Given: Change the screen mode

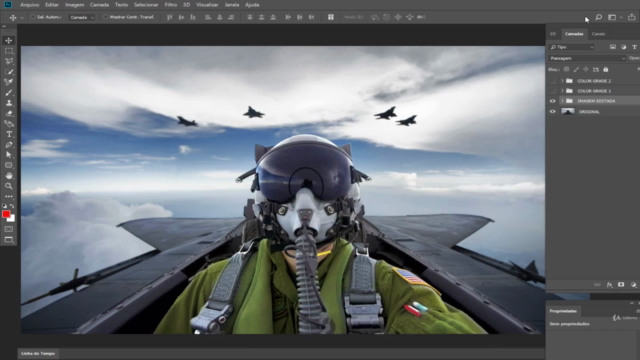Looking at the screenshot, I should pyautogui.click(x=9, y=240).
